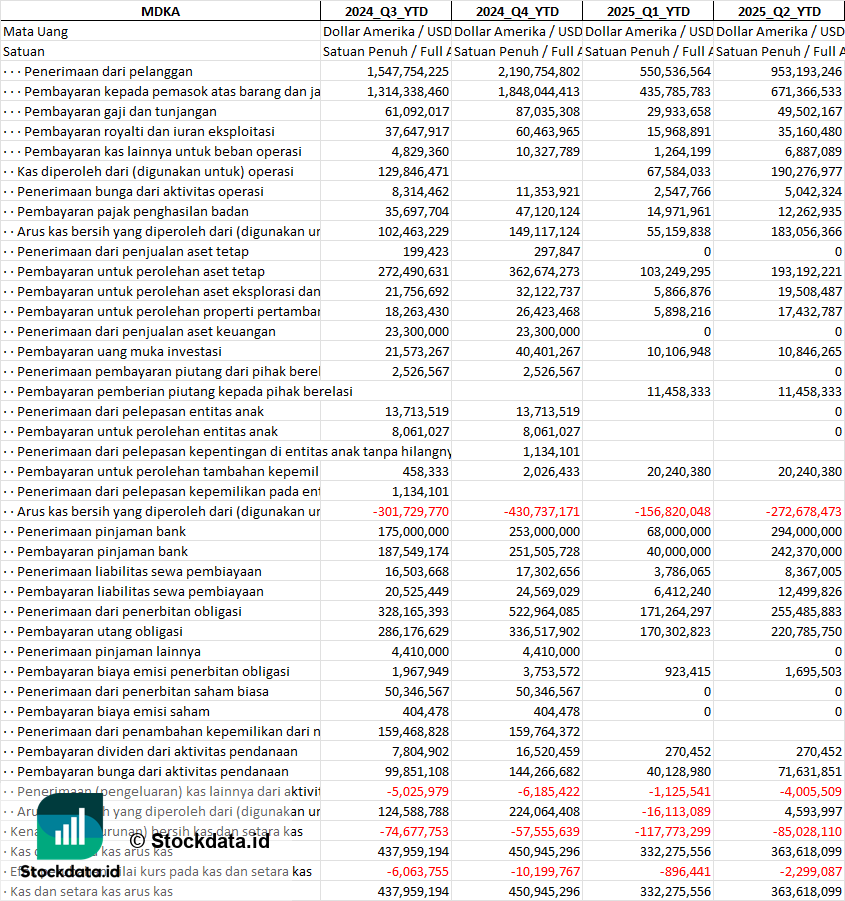Image resolution: width=845 pixels, height=901 pixels.
Task: Click Penerimaan dari penerbitan obligasi label
Action: coord(129,611)
